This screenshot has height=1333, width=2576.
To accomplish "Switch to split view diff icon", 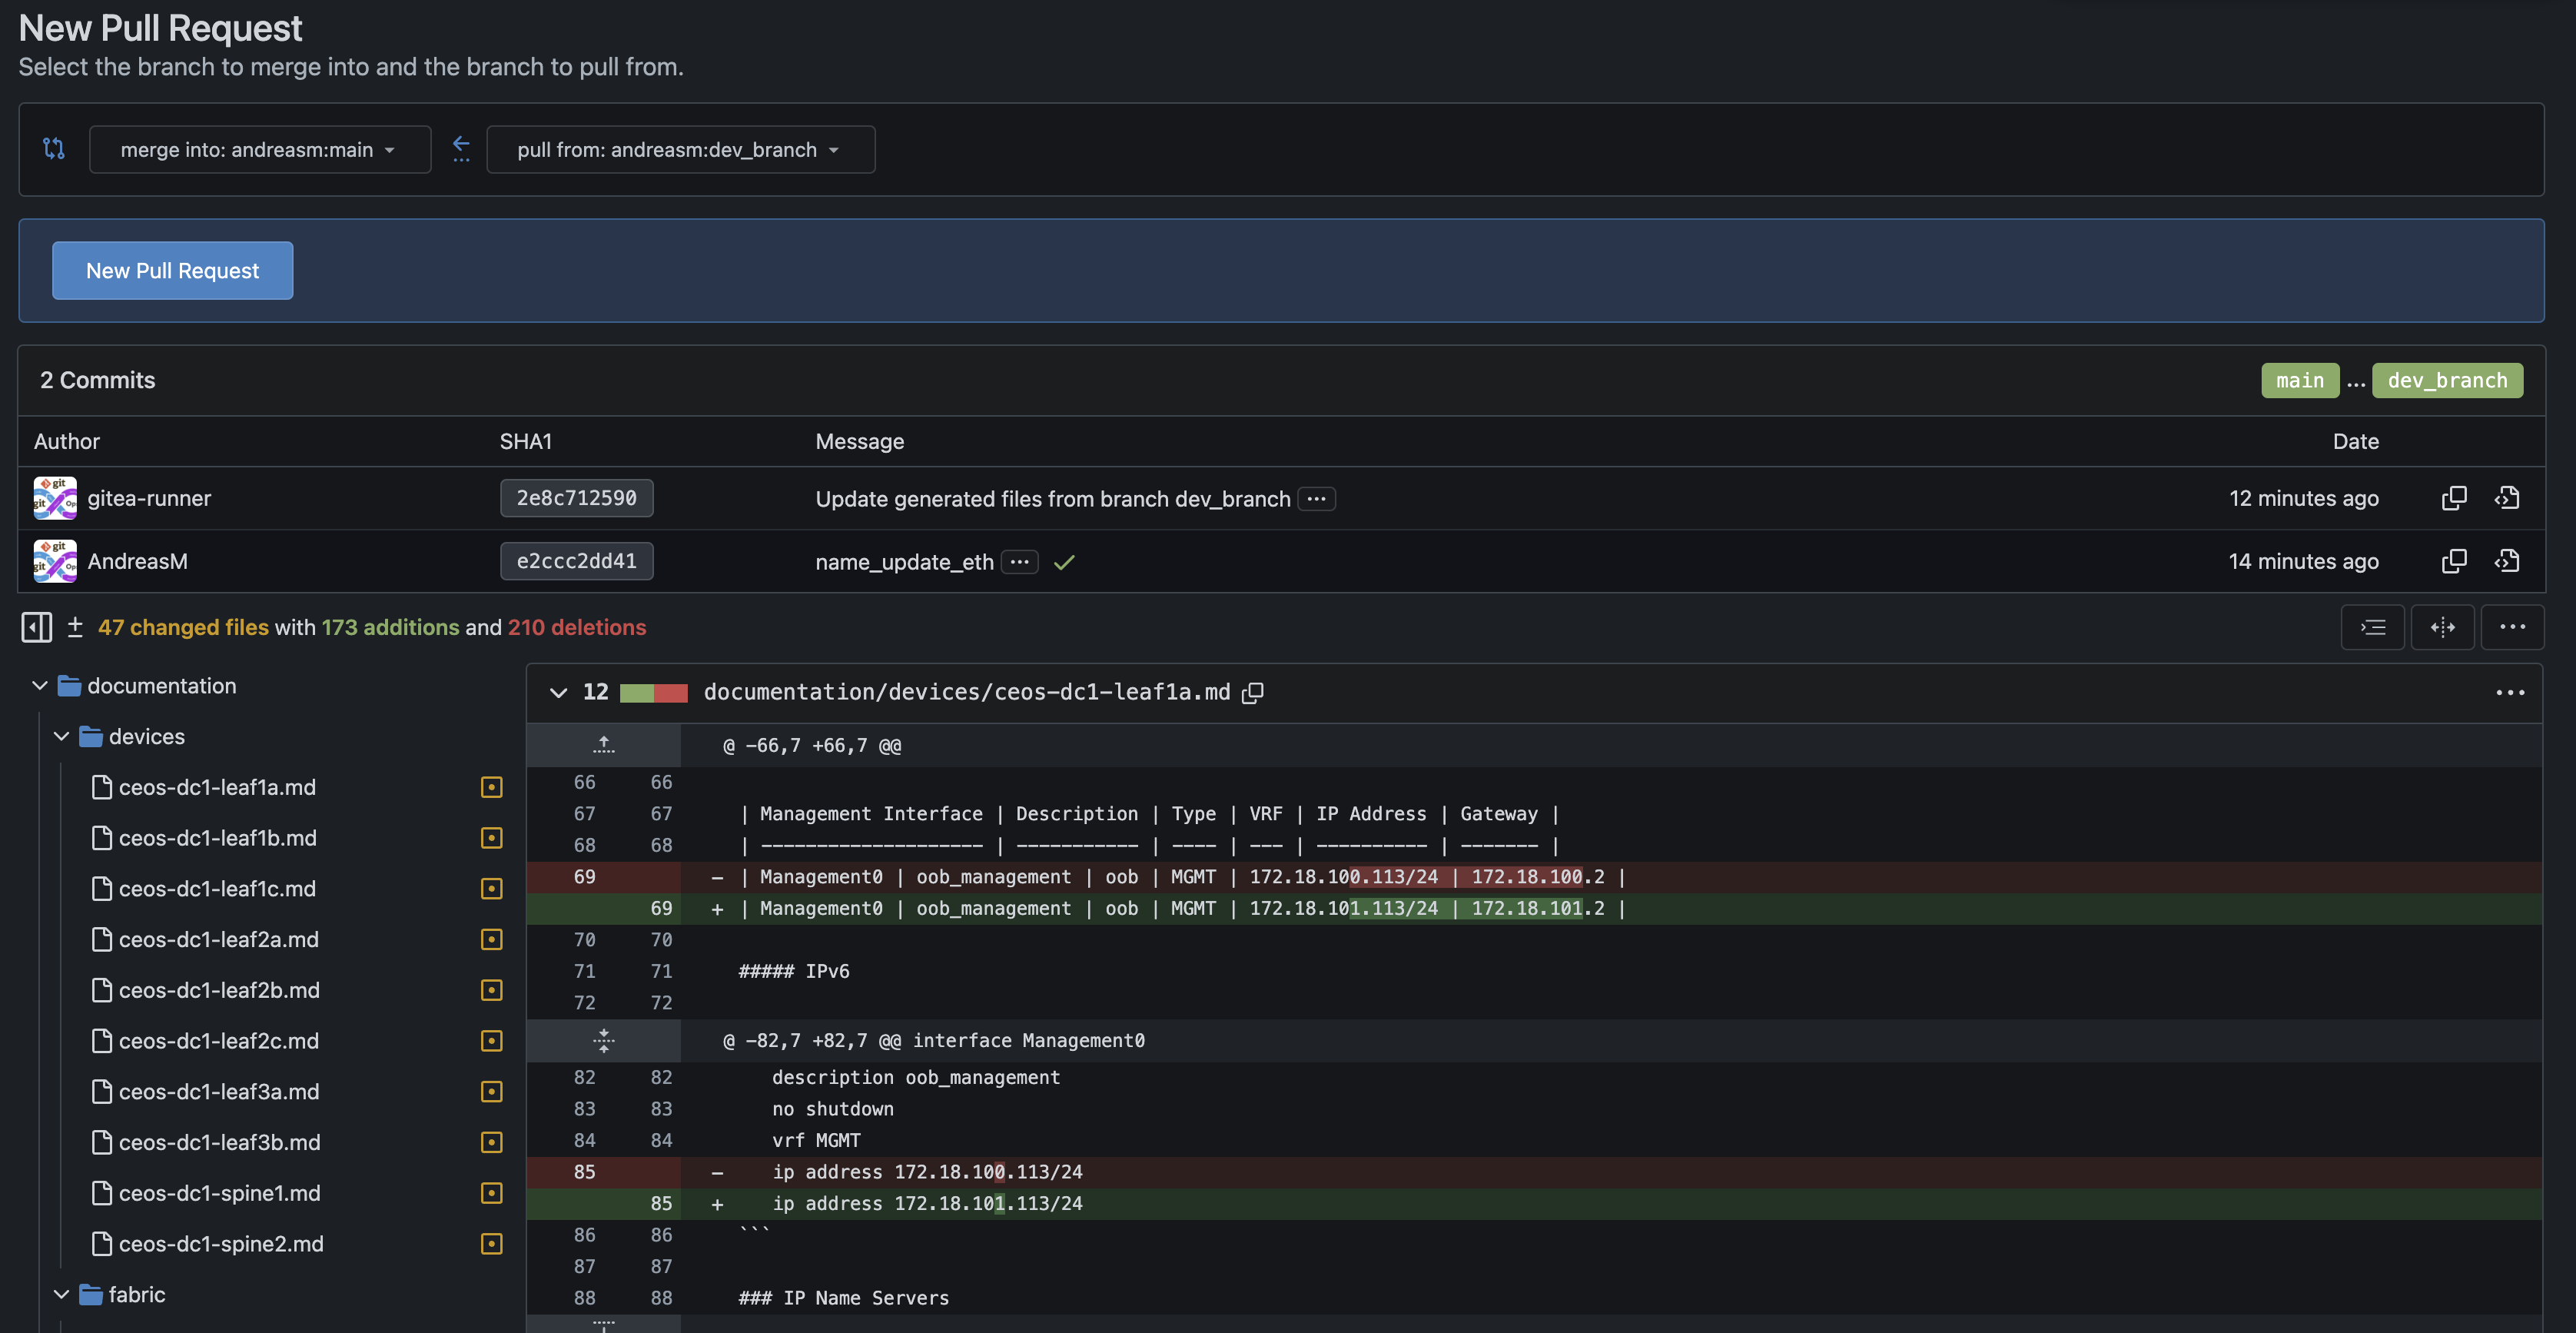I will pos(2443,627).
